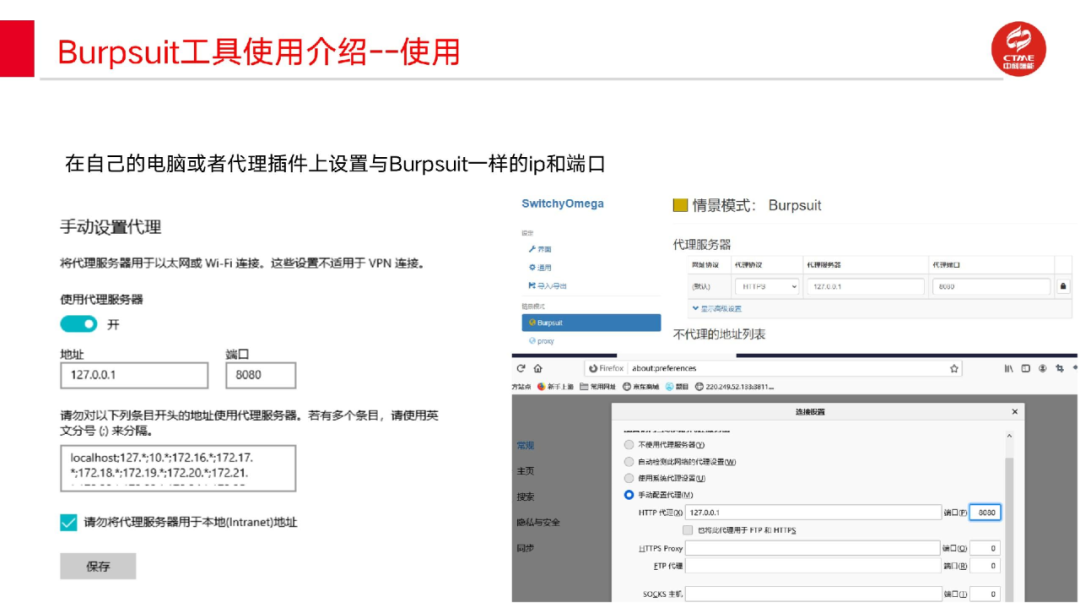Click the FTP 代理 input field
This screenshot has height=608, width=1080.
[x=813, y=566]
